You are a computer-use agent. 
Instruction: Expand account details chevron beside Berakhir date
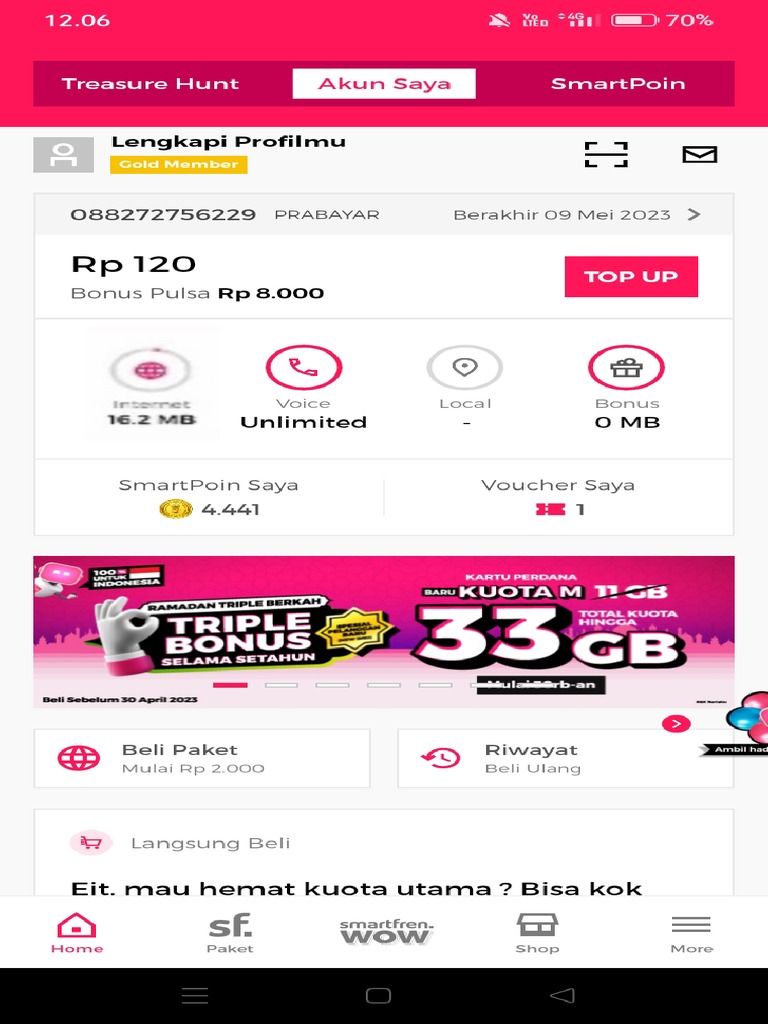point(694,214)
